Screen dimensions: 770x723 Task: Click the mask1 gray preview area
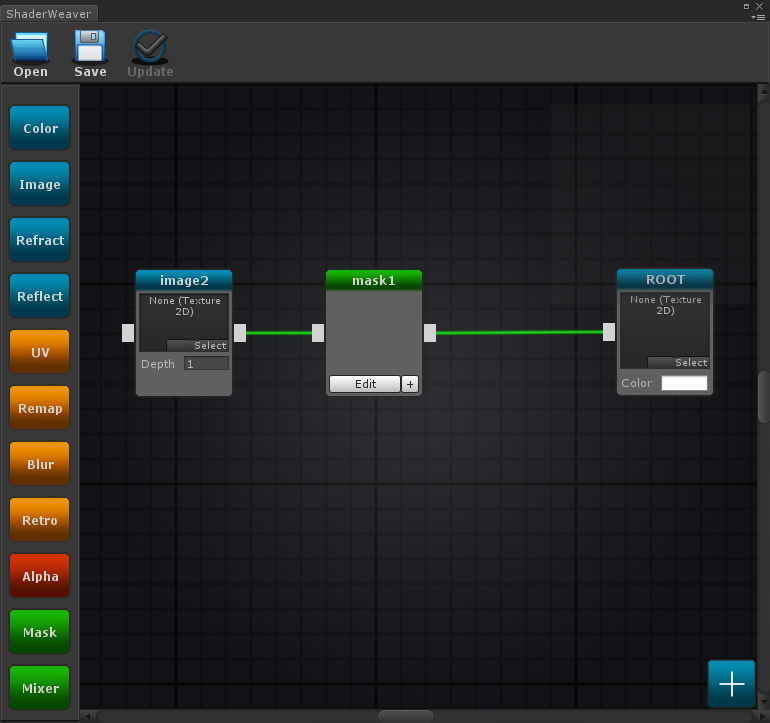click(374, 332)
